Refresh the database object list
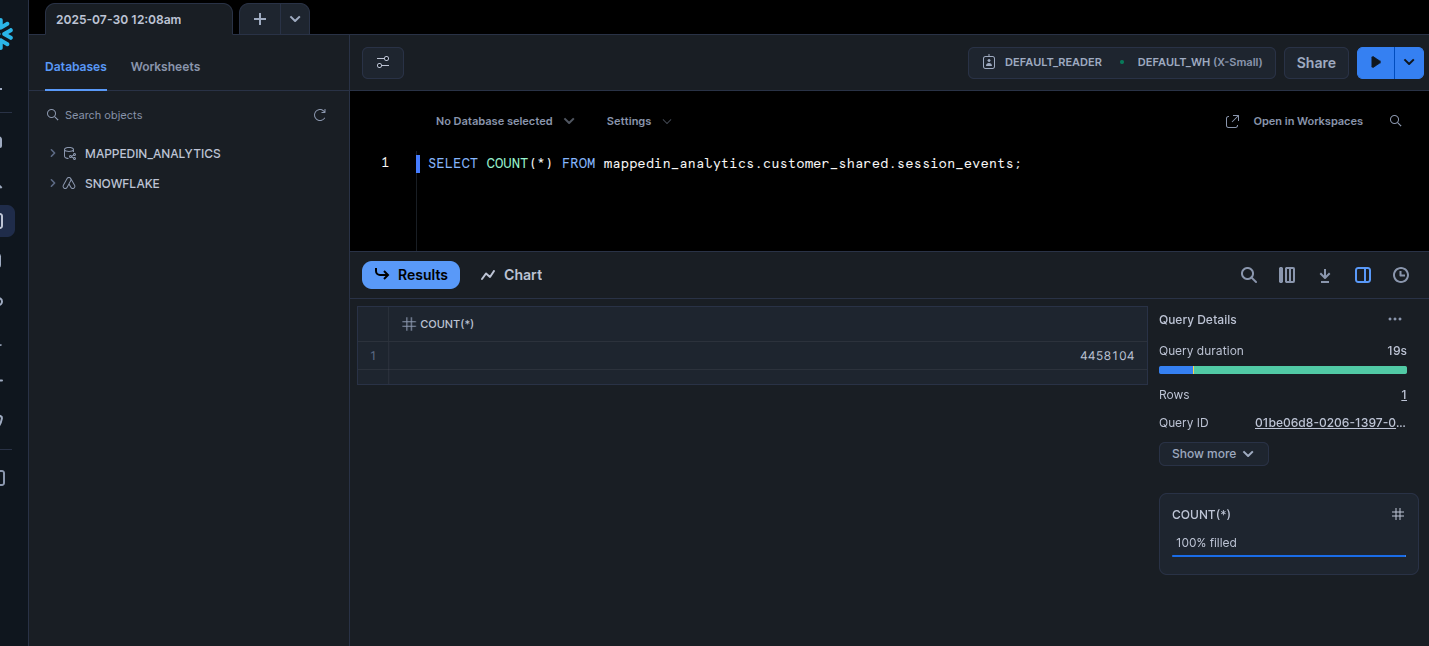The image size is (1429, 646). (320, 115)
